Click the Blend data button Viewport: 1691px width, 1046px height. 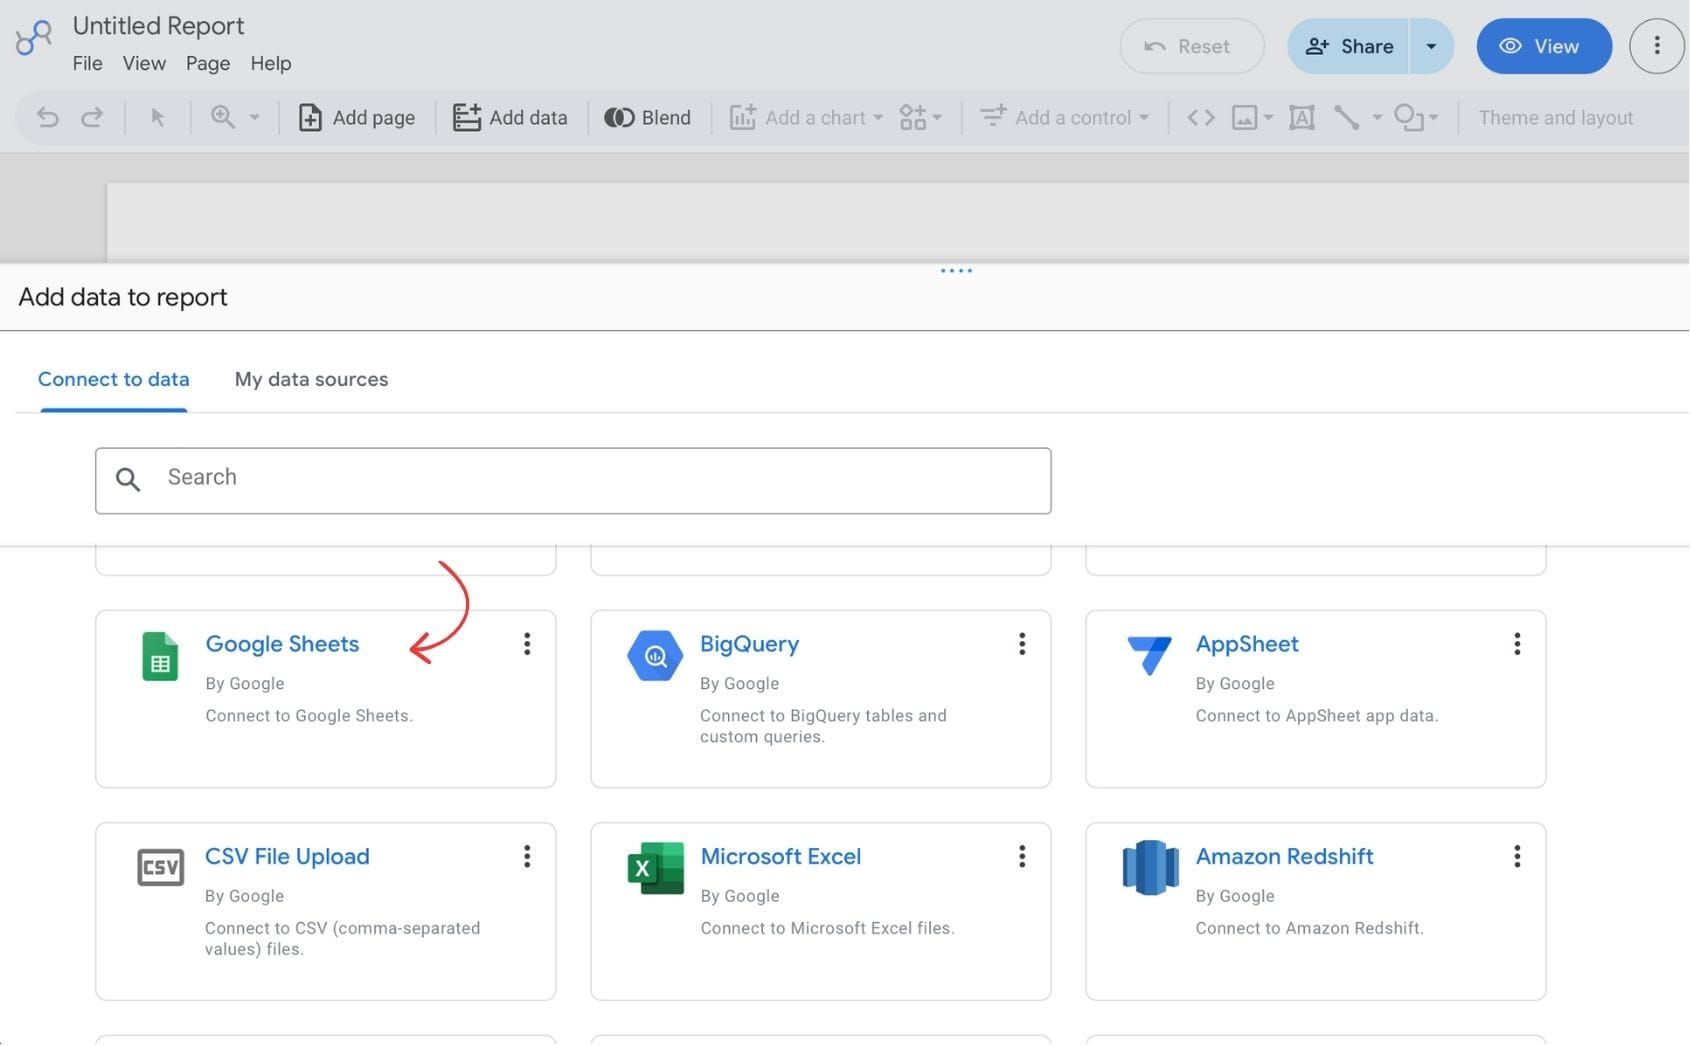pos(648,118)
